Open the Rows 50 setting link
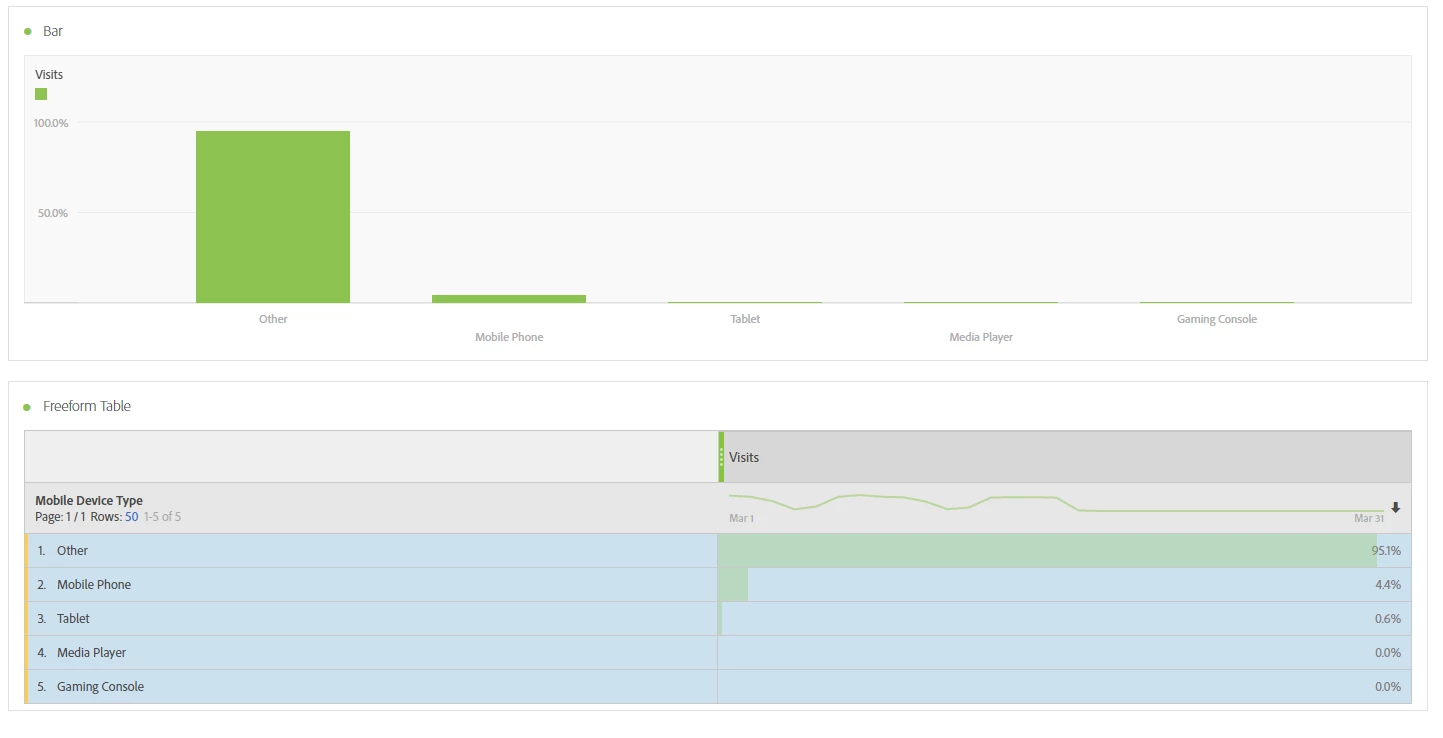The image size is (1443, 738). pyautogui.click(x=131, y=517)
